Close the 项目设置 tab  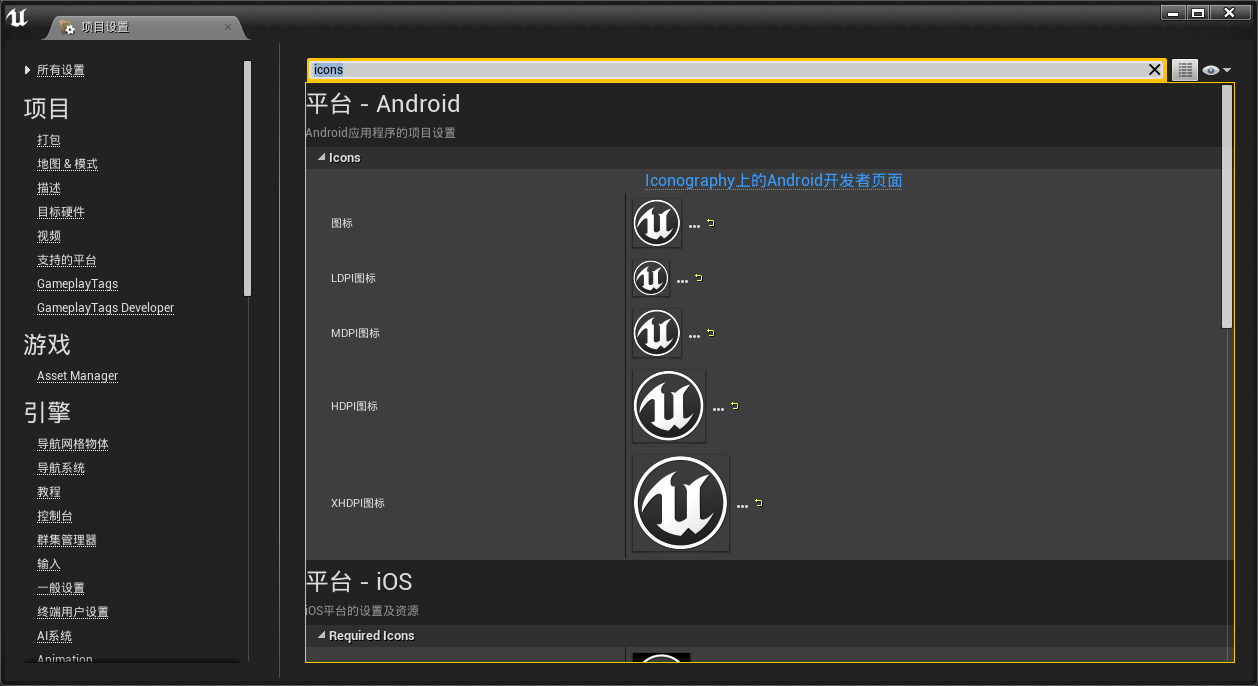click(x=228, y=27)
